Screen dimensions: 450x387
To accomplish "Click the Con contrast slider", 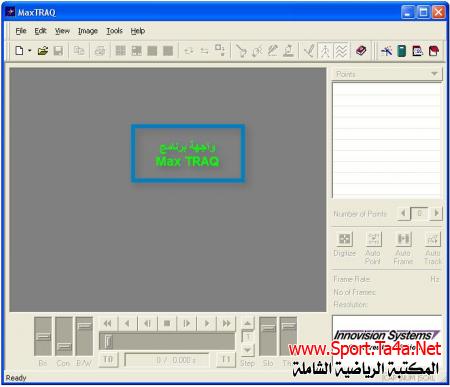I will [64, 336].
